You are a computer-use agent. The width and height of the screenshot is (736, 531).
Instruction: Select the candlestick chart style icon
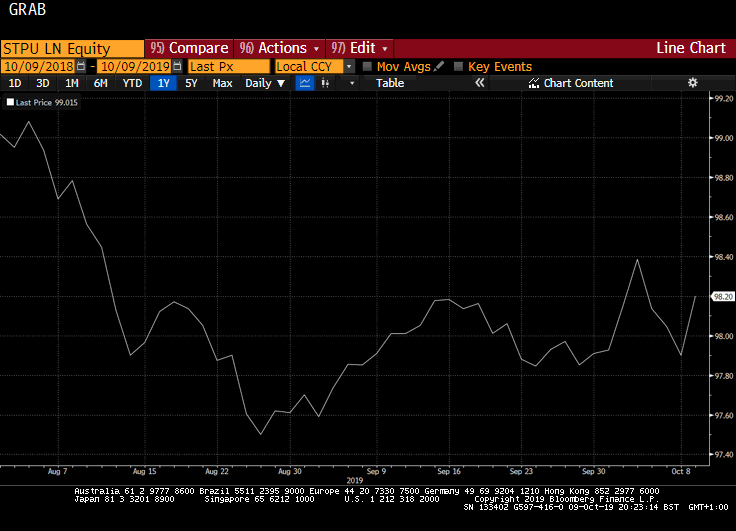coord(325,83)
